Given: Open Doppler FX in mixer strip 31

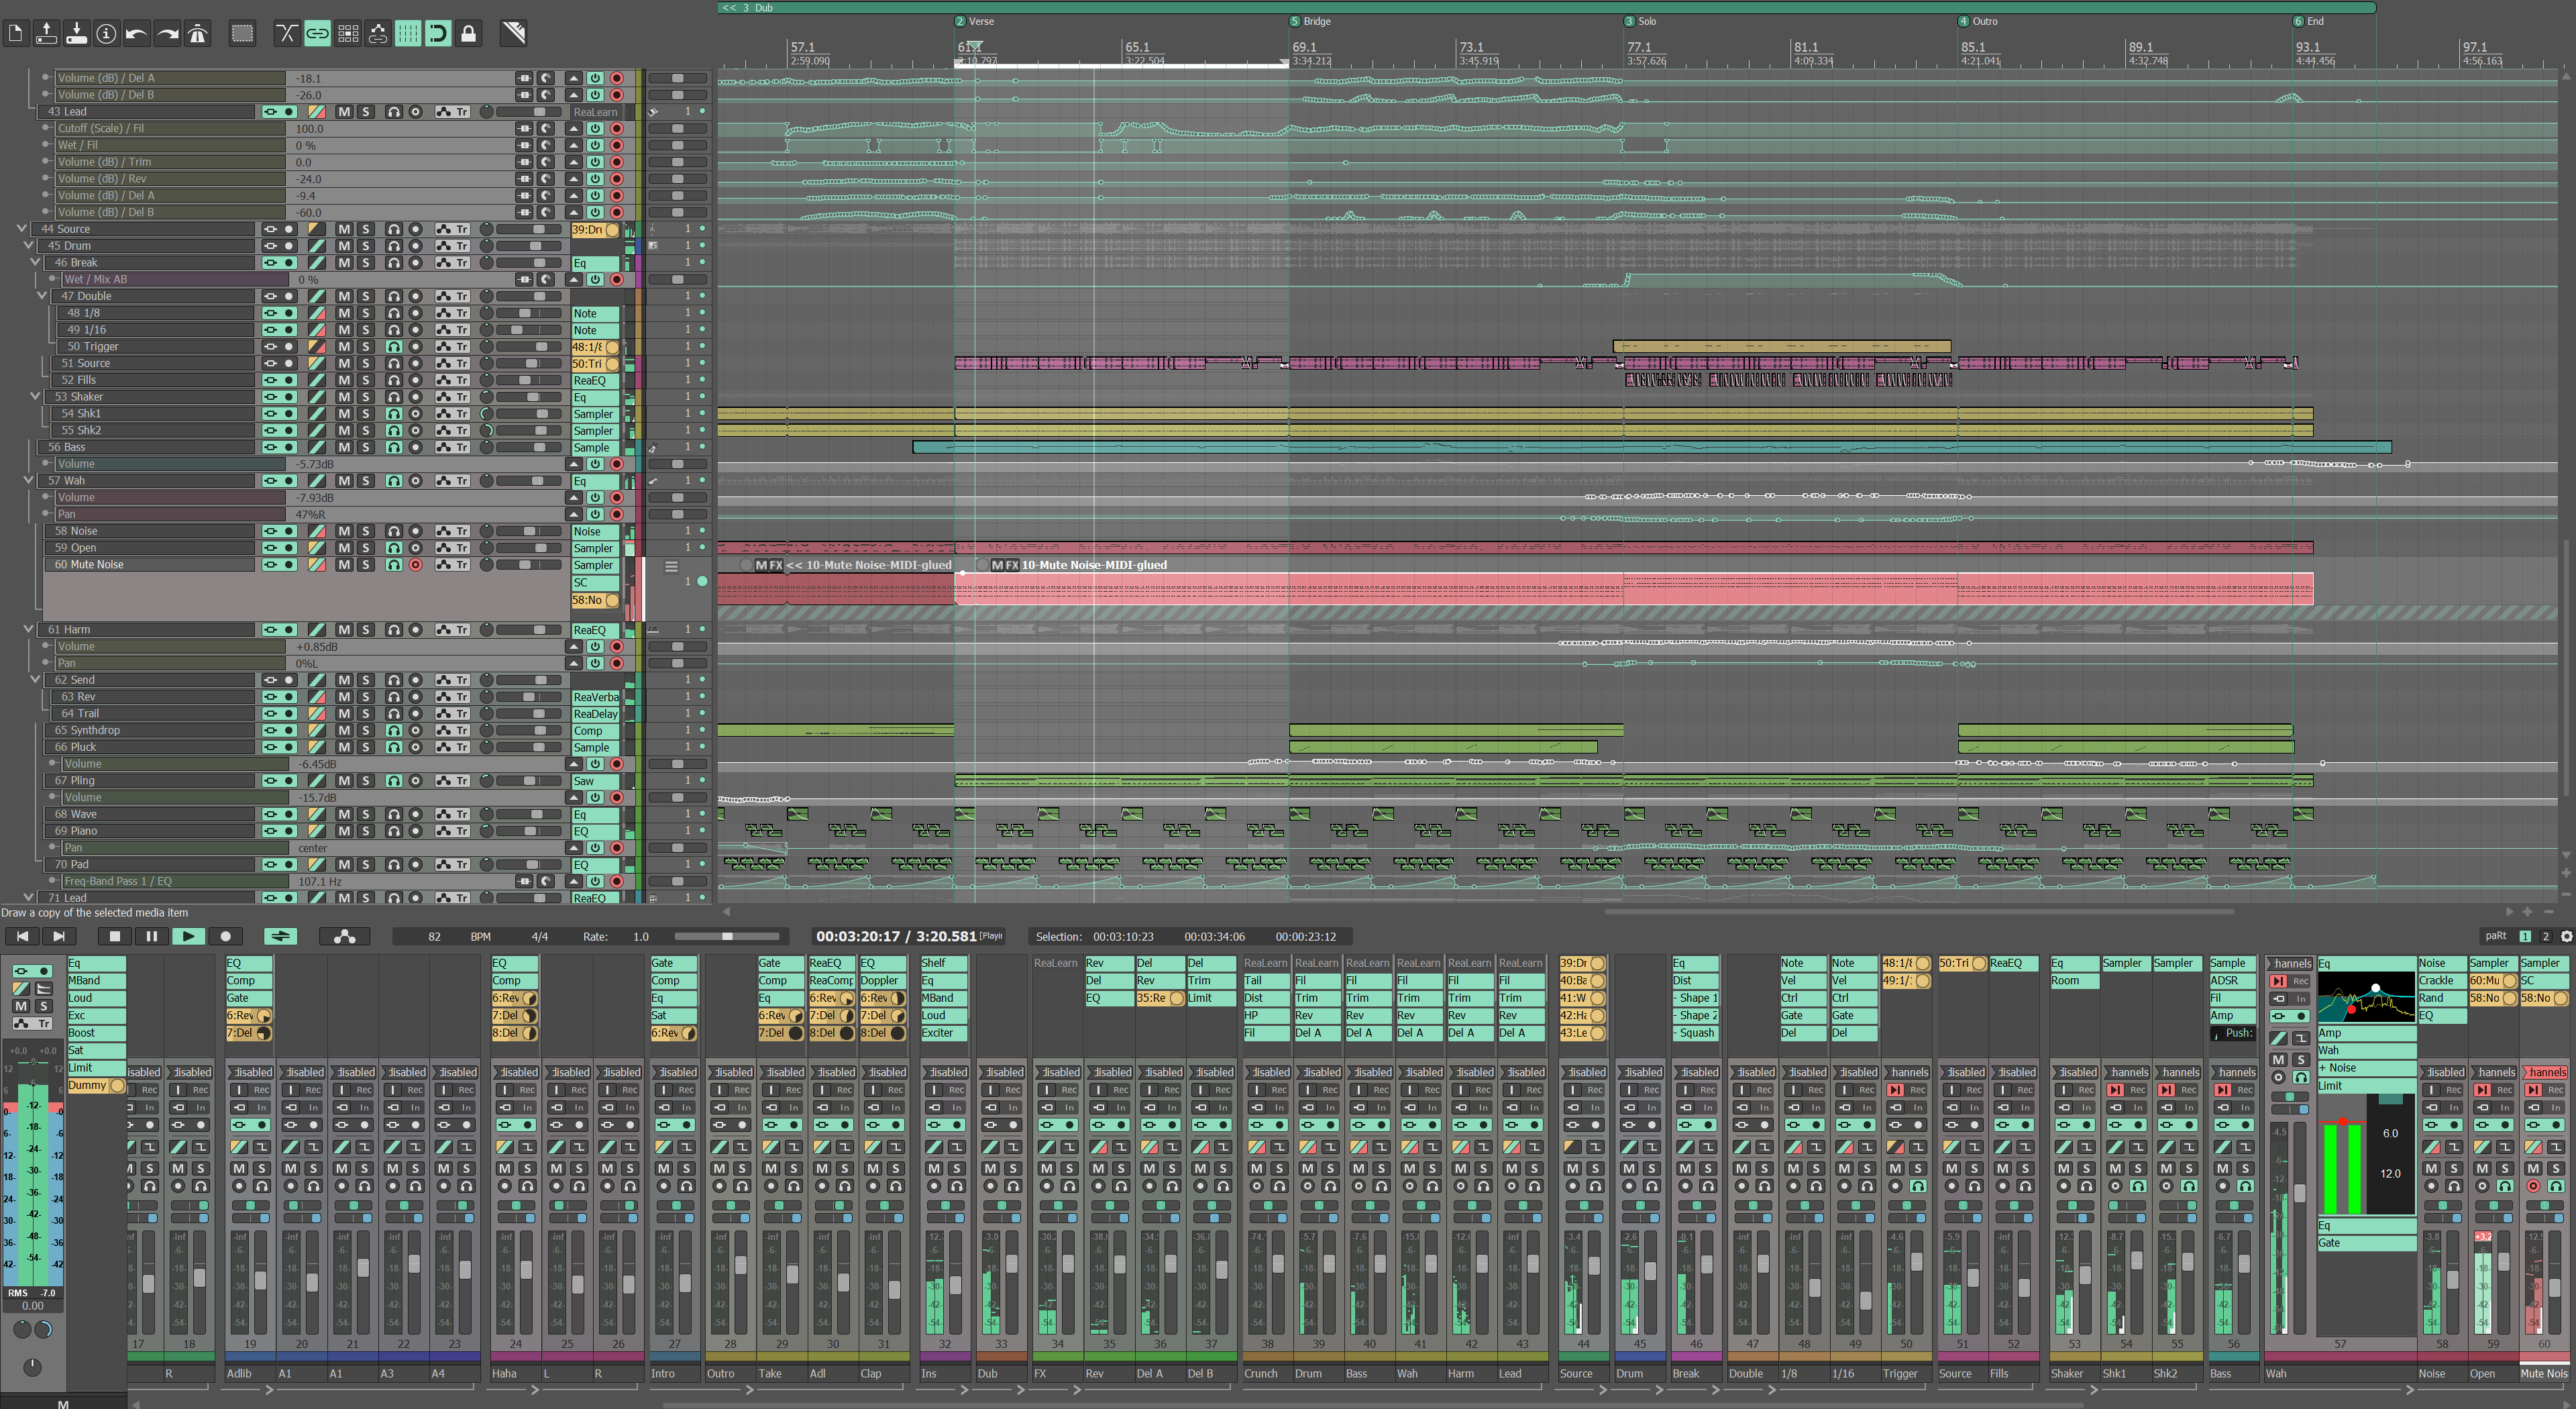Looking at the screenshot, I should pos(883,981).
